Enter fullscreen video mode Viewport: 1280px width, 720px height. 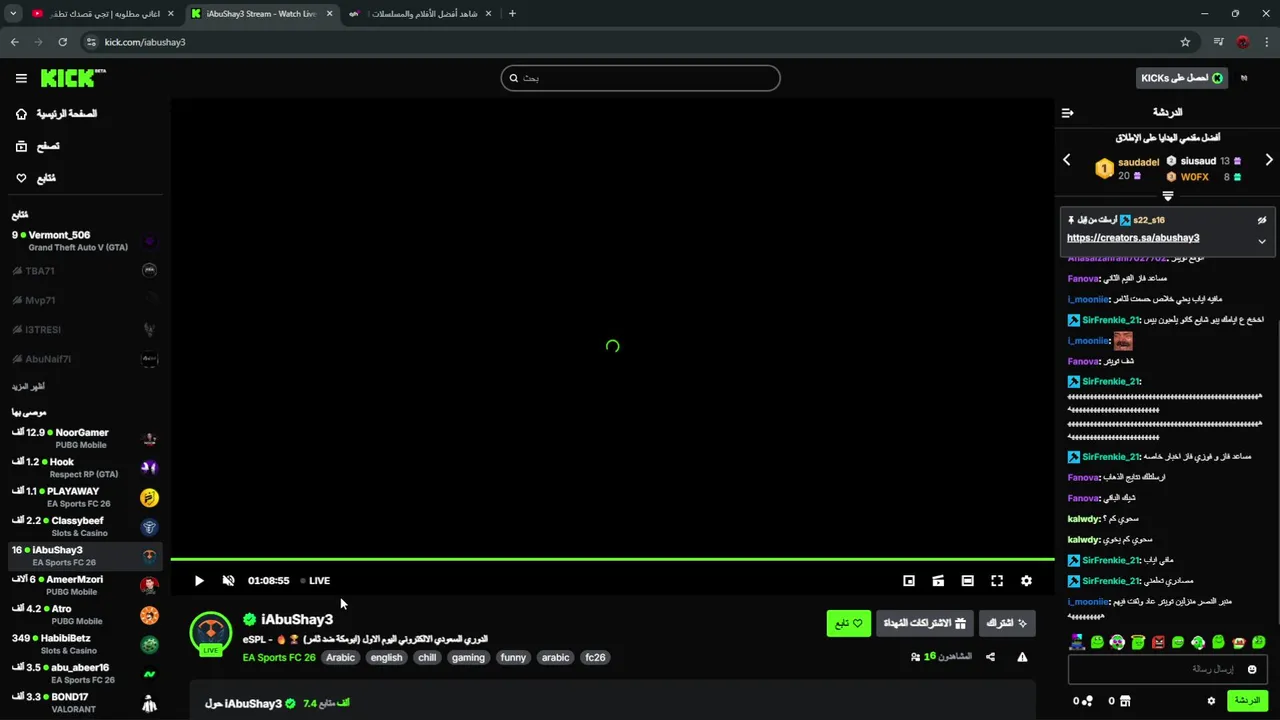pyautogui.click(x=997, y=580)
